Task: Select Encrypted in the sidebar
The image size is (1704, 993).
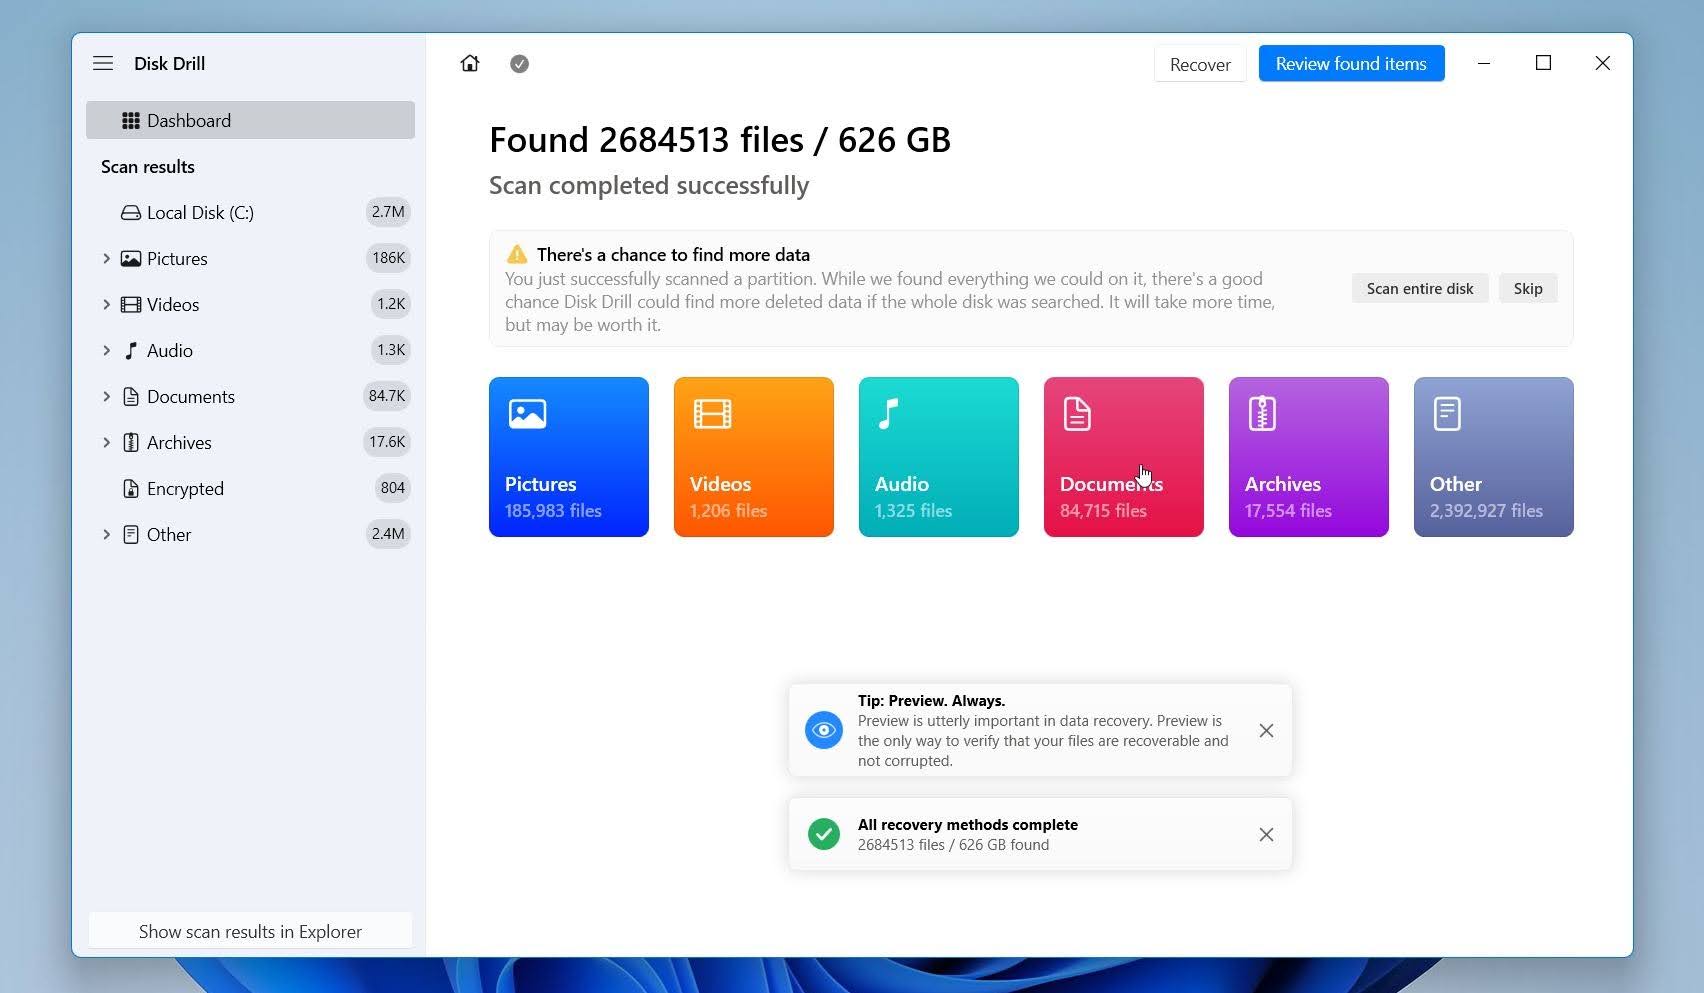Action: (185, 489)
